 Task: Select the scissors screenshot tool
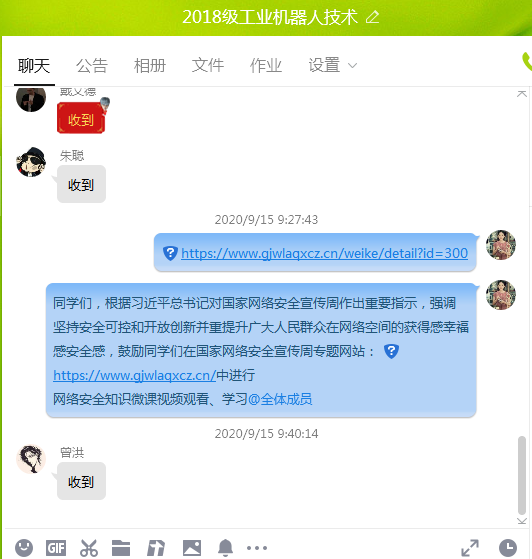(88, 548)
